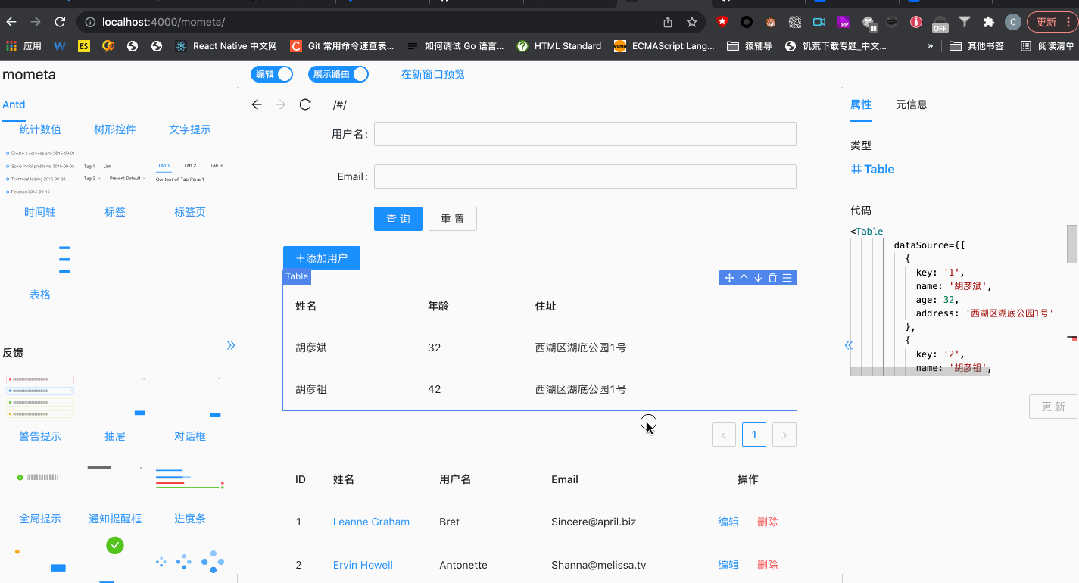Screen dimensions: 1079x583
Task: Refresh the preview using its reload icon
Action: pos(304,104)
